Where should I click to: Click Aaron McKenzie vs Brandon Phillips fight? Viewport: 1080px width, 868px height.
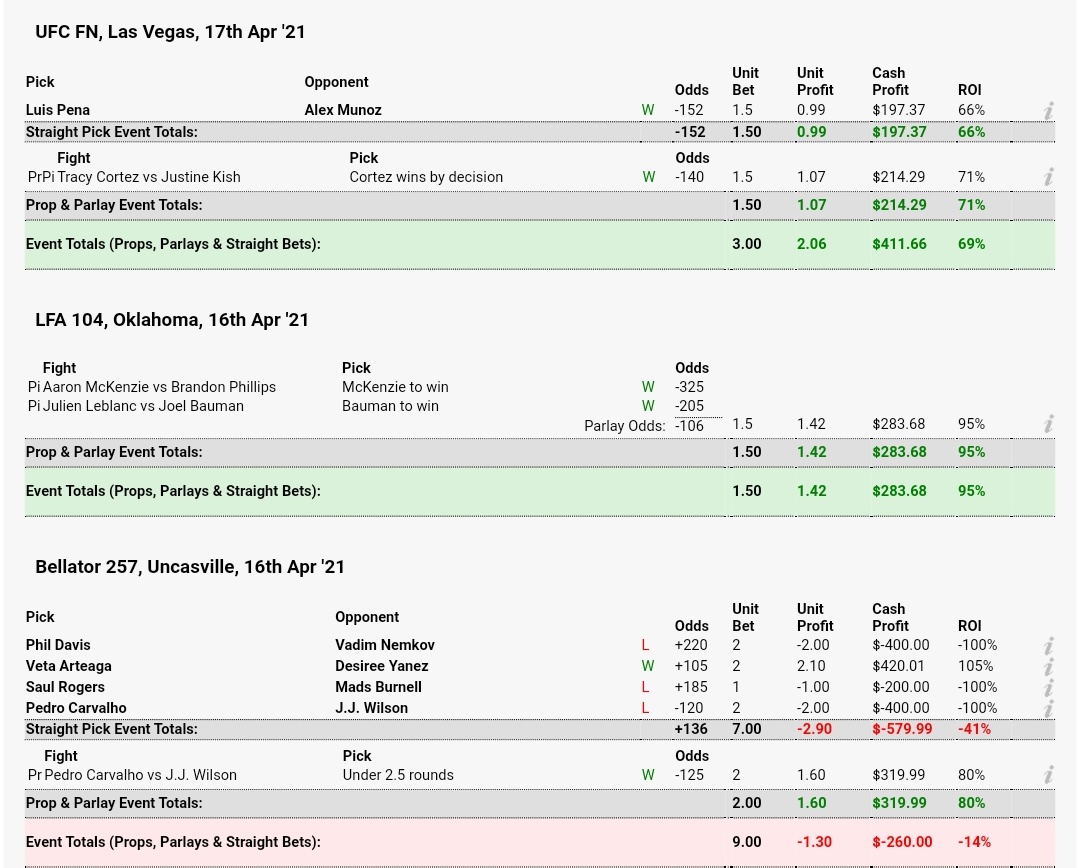click(x=159, y=387)
